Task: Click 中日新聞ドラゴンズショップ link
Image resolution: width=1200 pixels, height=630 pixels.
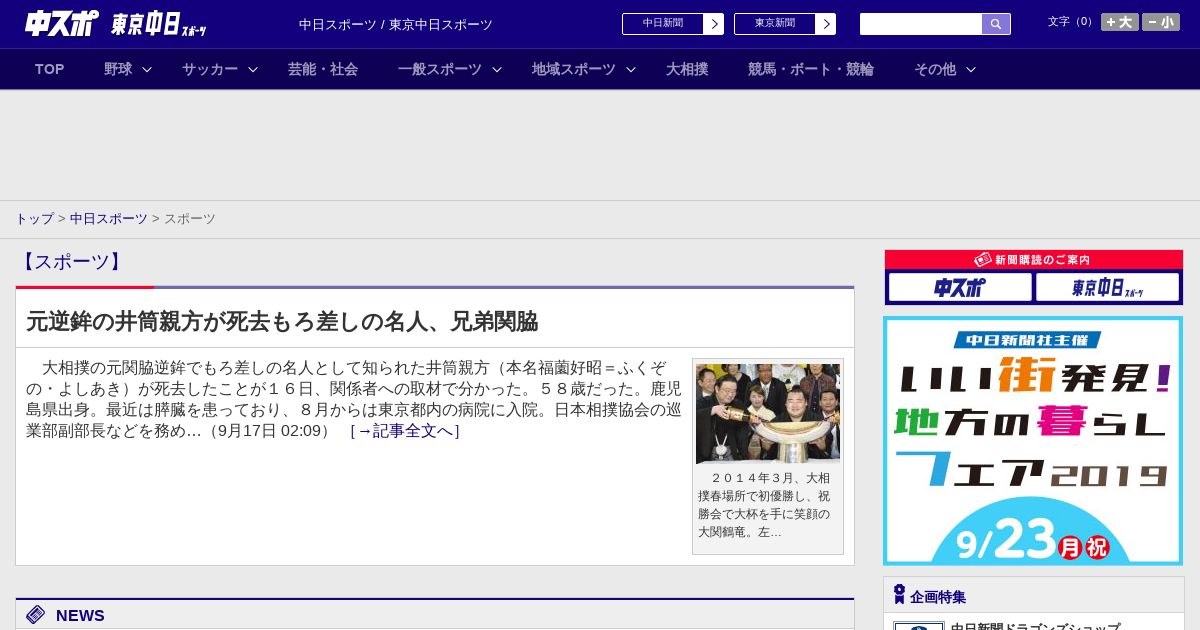Action: [x=1035, y=627]
